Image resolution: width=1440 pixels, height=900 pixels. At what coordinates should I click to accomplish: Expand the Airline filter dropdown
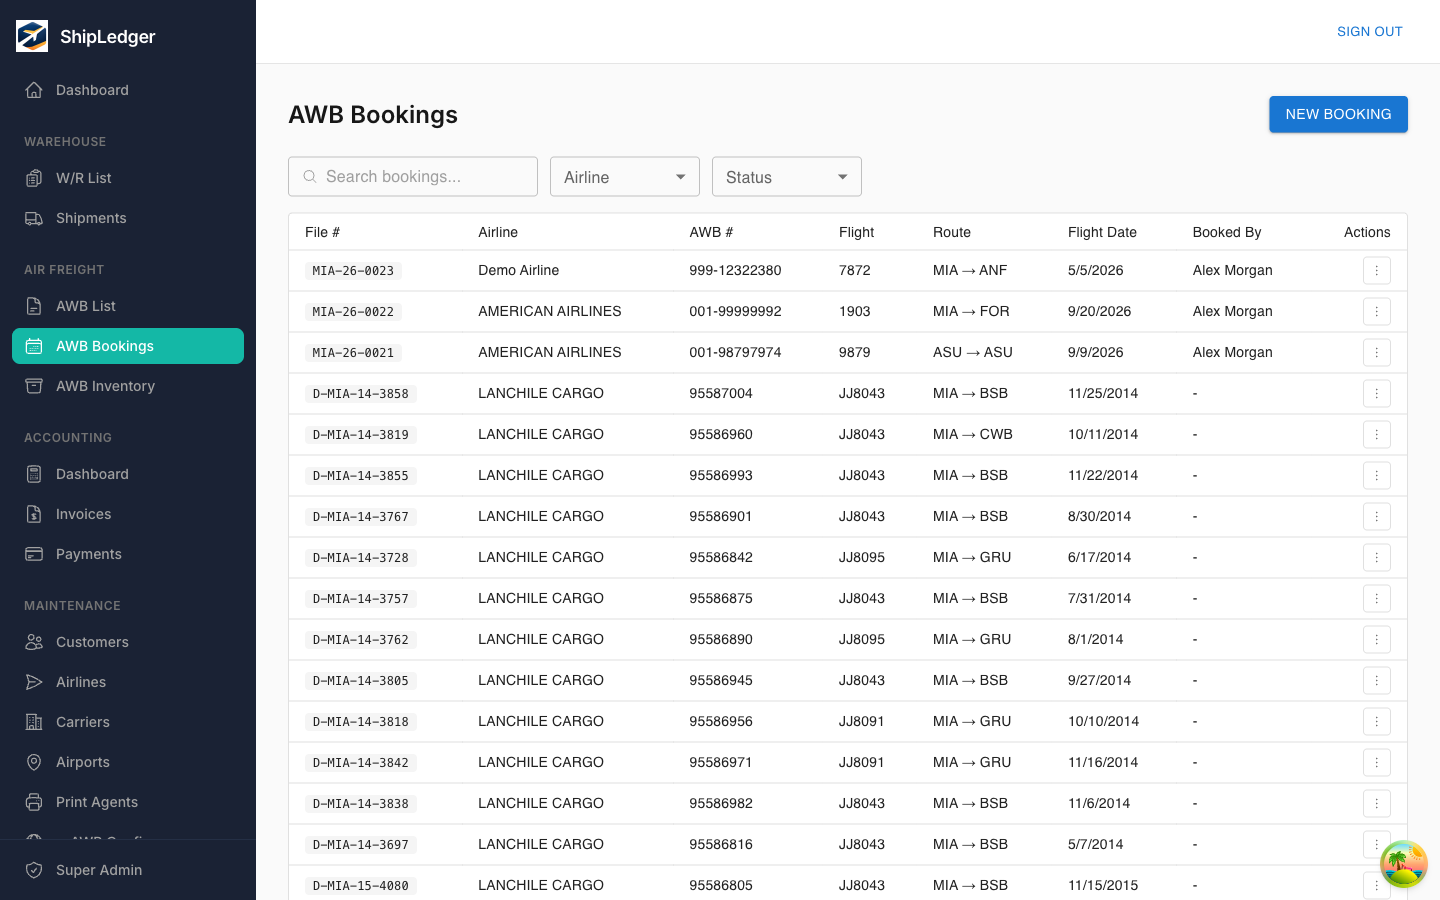click(x=625, y=177)
